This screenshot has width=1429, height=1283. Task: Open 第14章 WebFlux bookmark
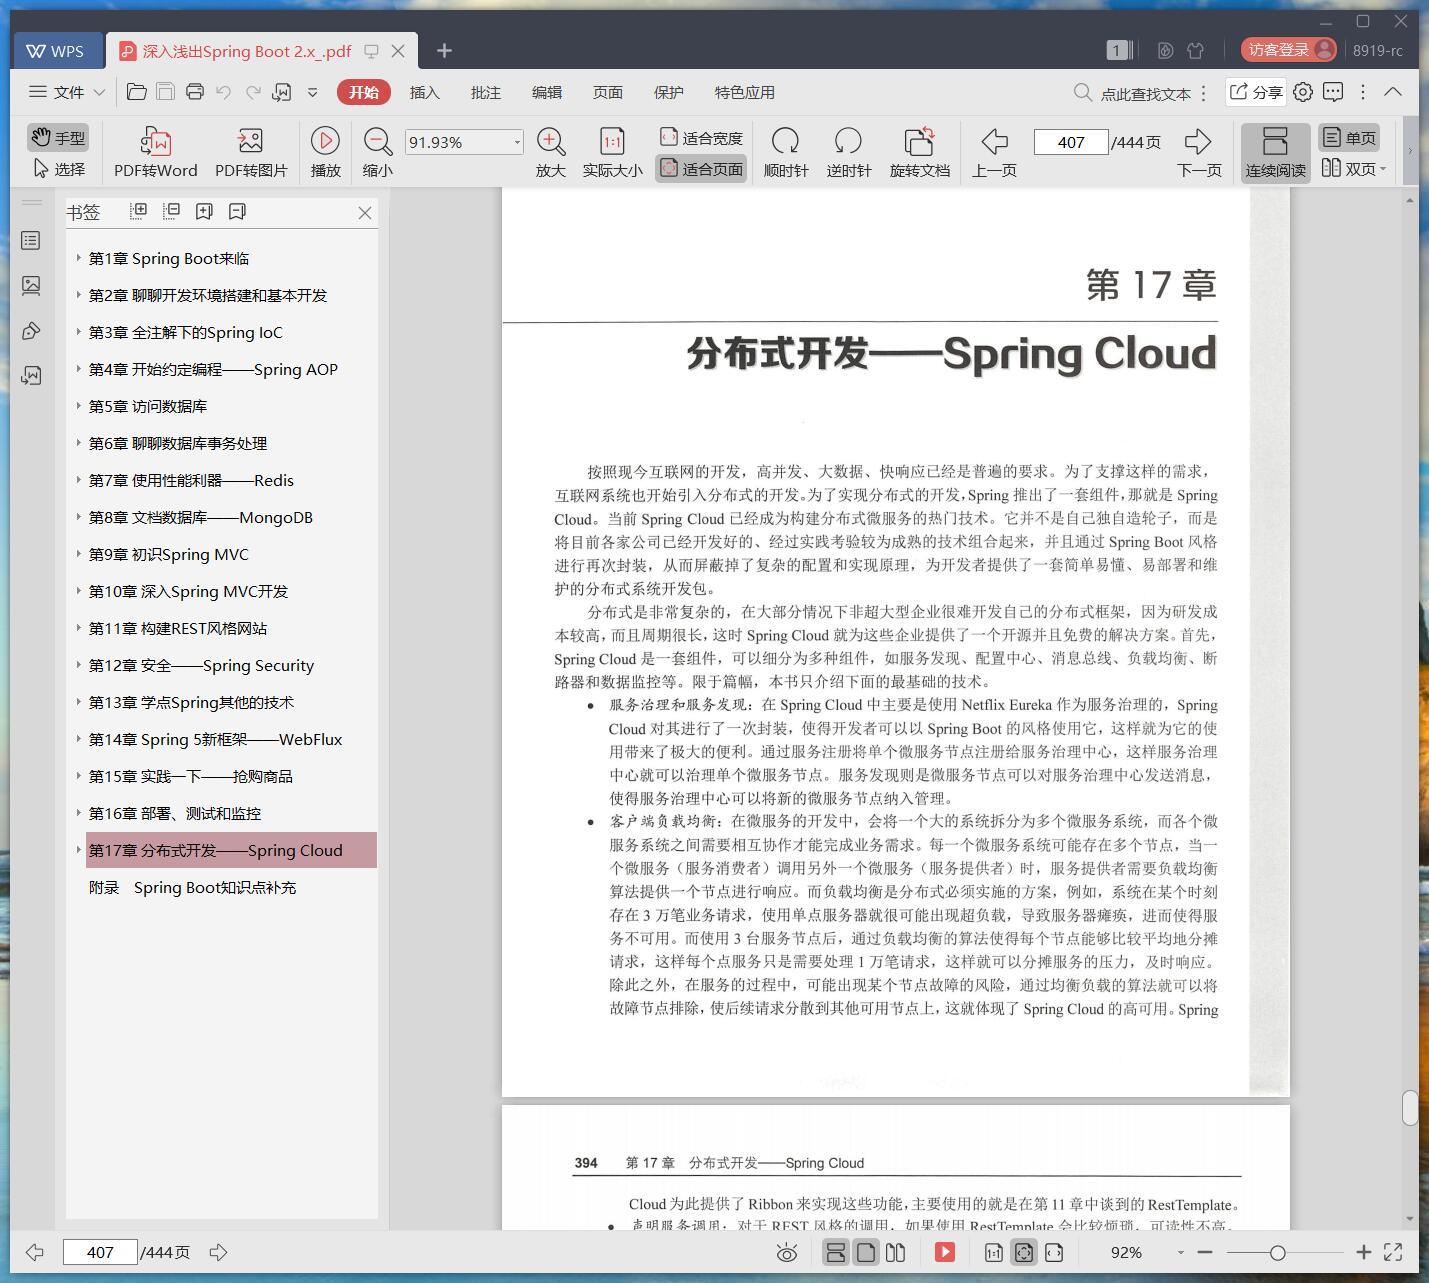click(215, 739)
